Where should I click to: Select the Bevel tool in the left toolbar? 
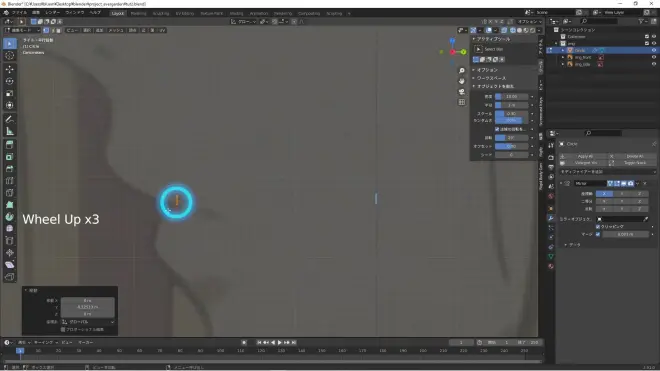10,169
